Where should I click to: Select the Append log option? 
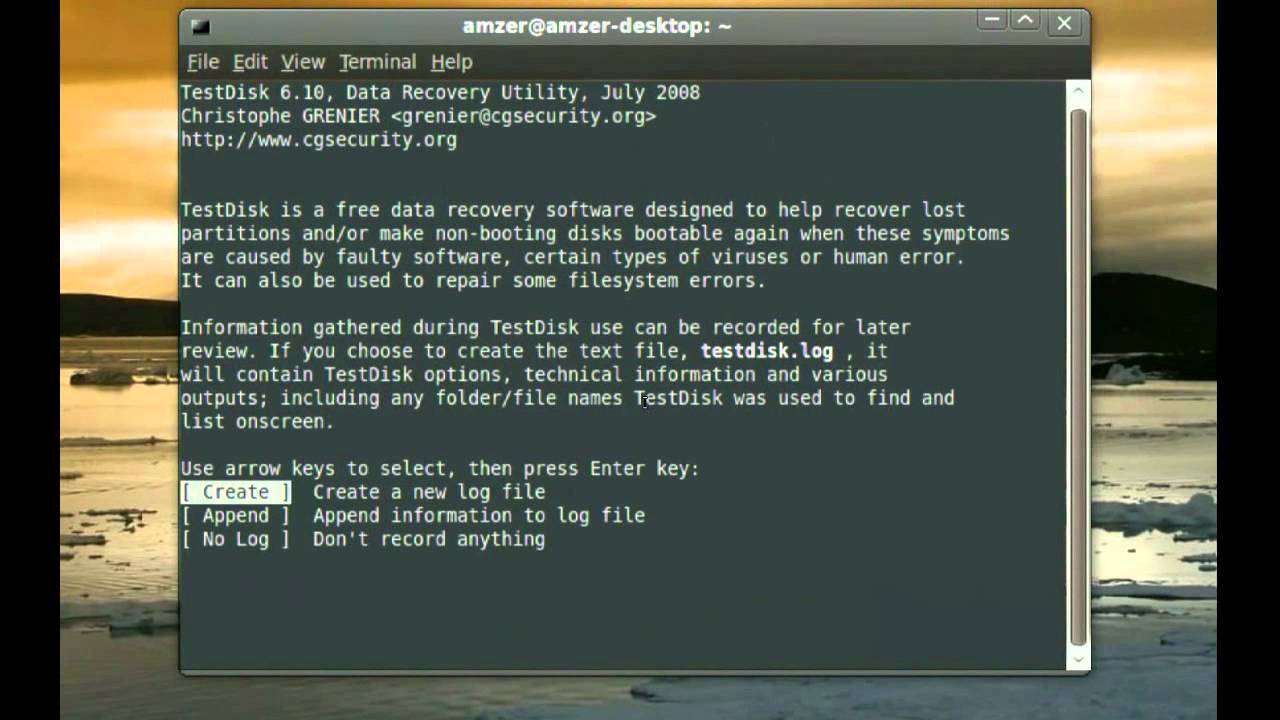[236, 516]
